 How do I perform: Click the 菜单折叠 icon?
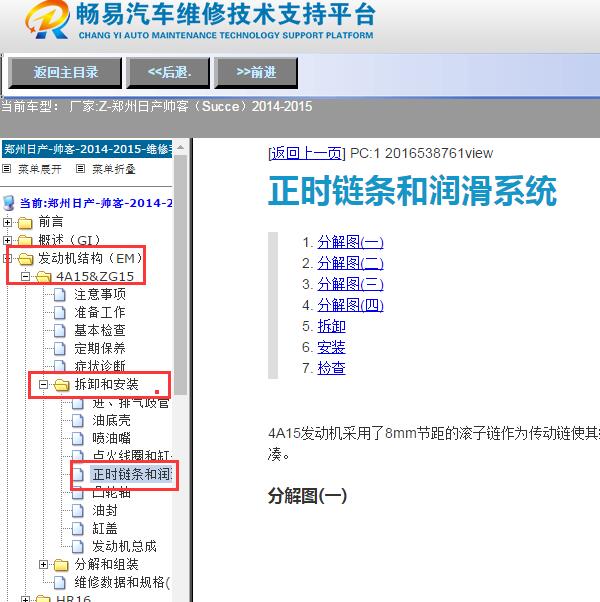click(80, 169)
